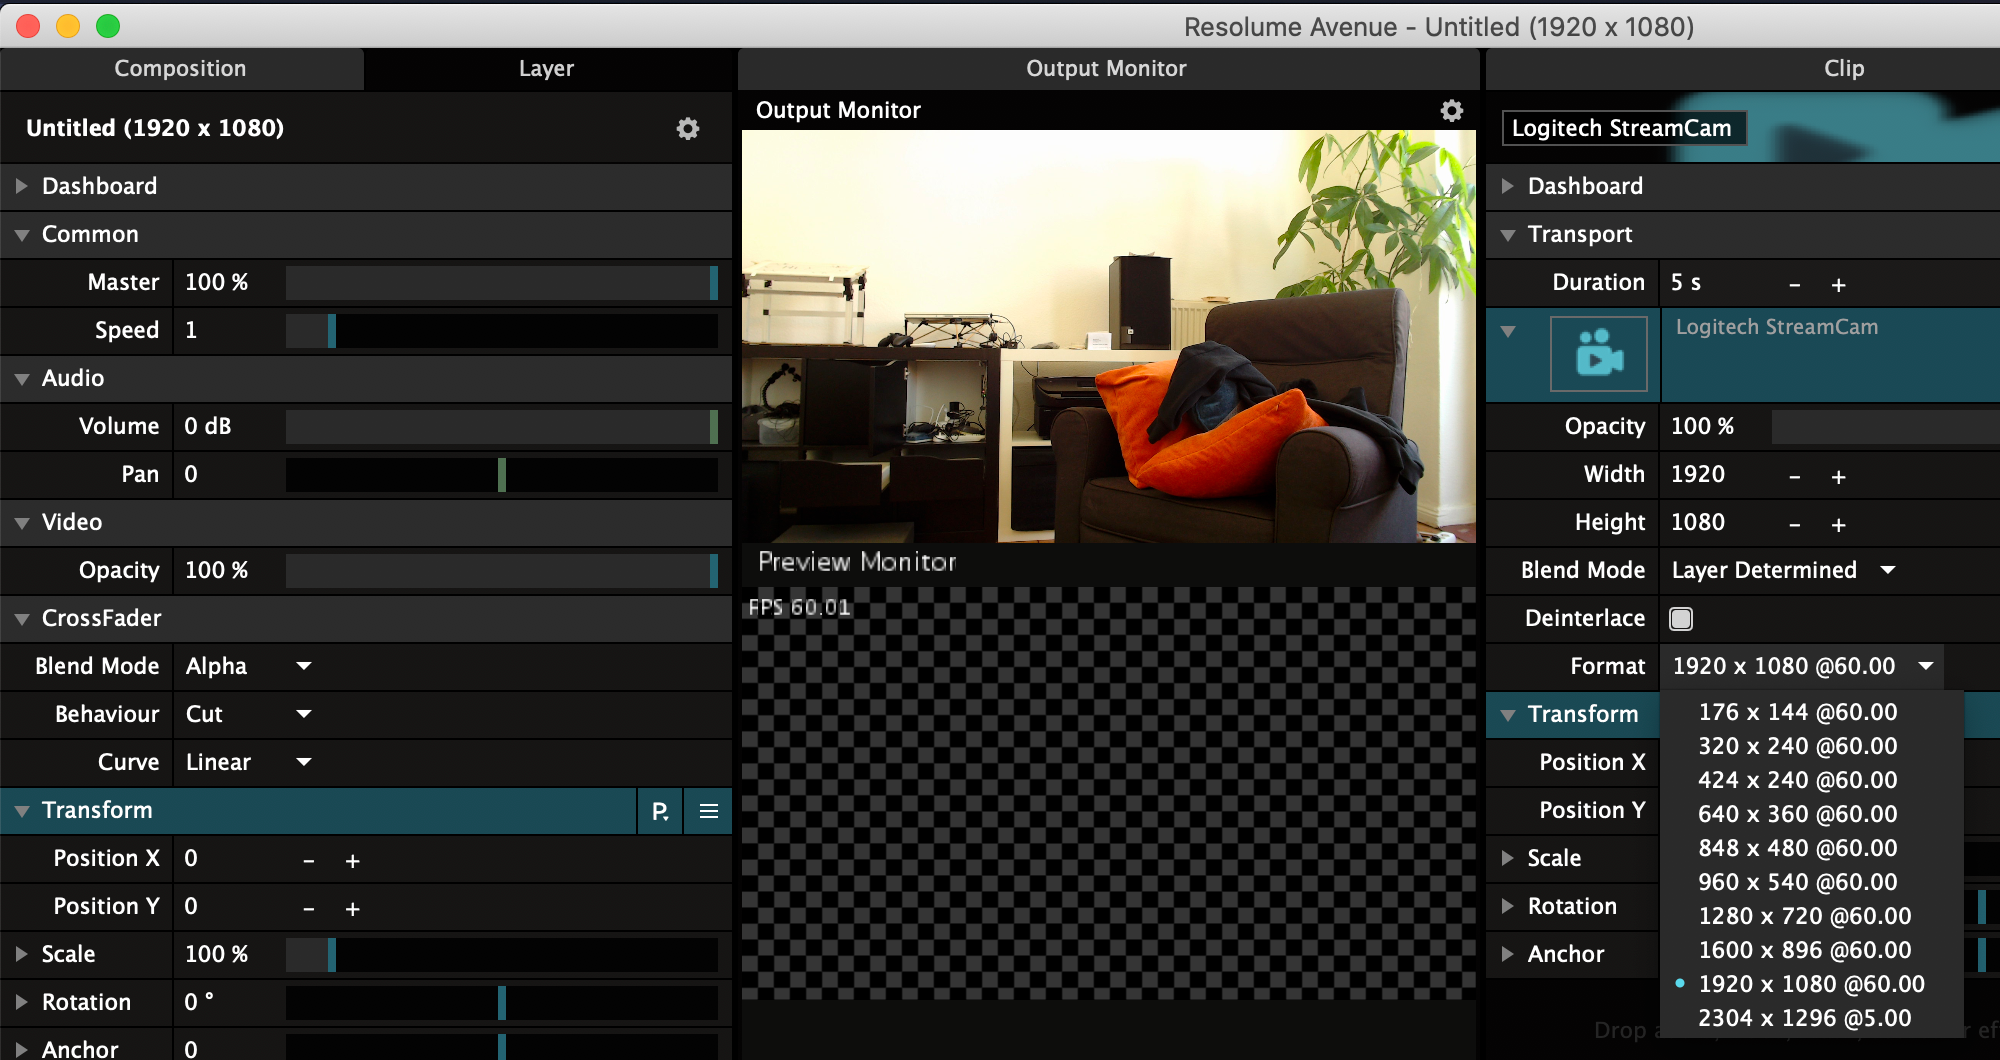Increase Duration with the plus icon

1838,285
